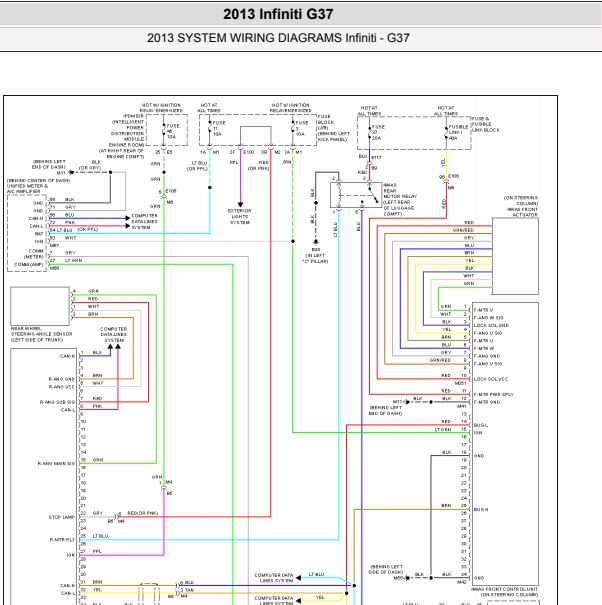Click the 'COMM (METER)' terminal label

click(x=34, y=254)
